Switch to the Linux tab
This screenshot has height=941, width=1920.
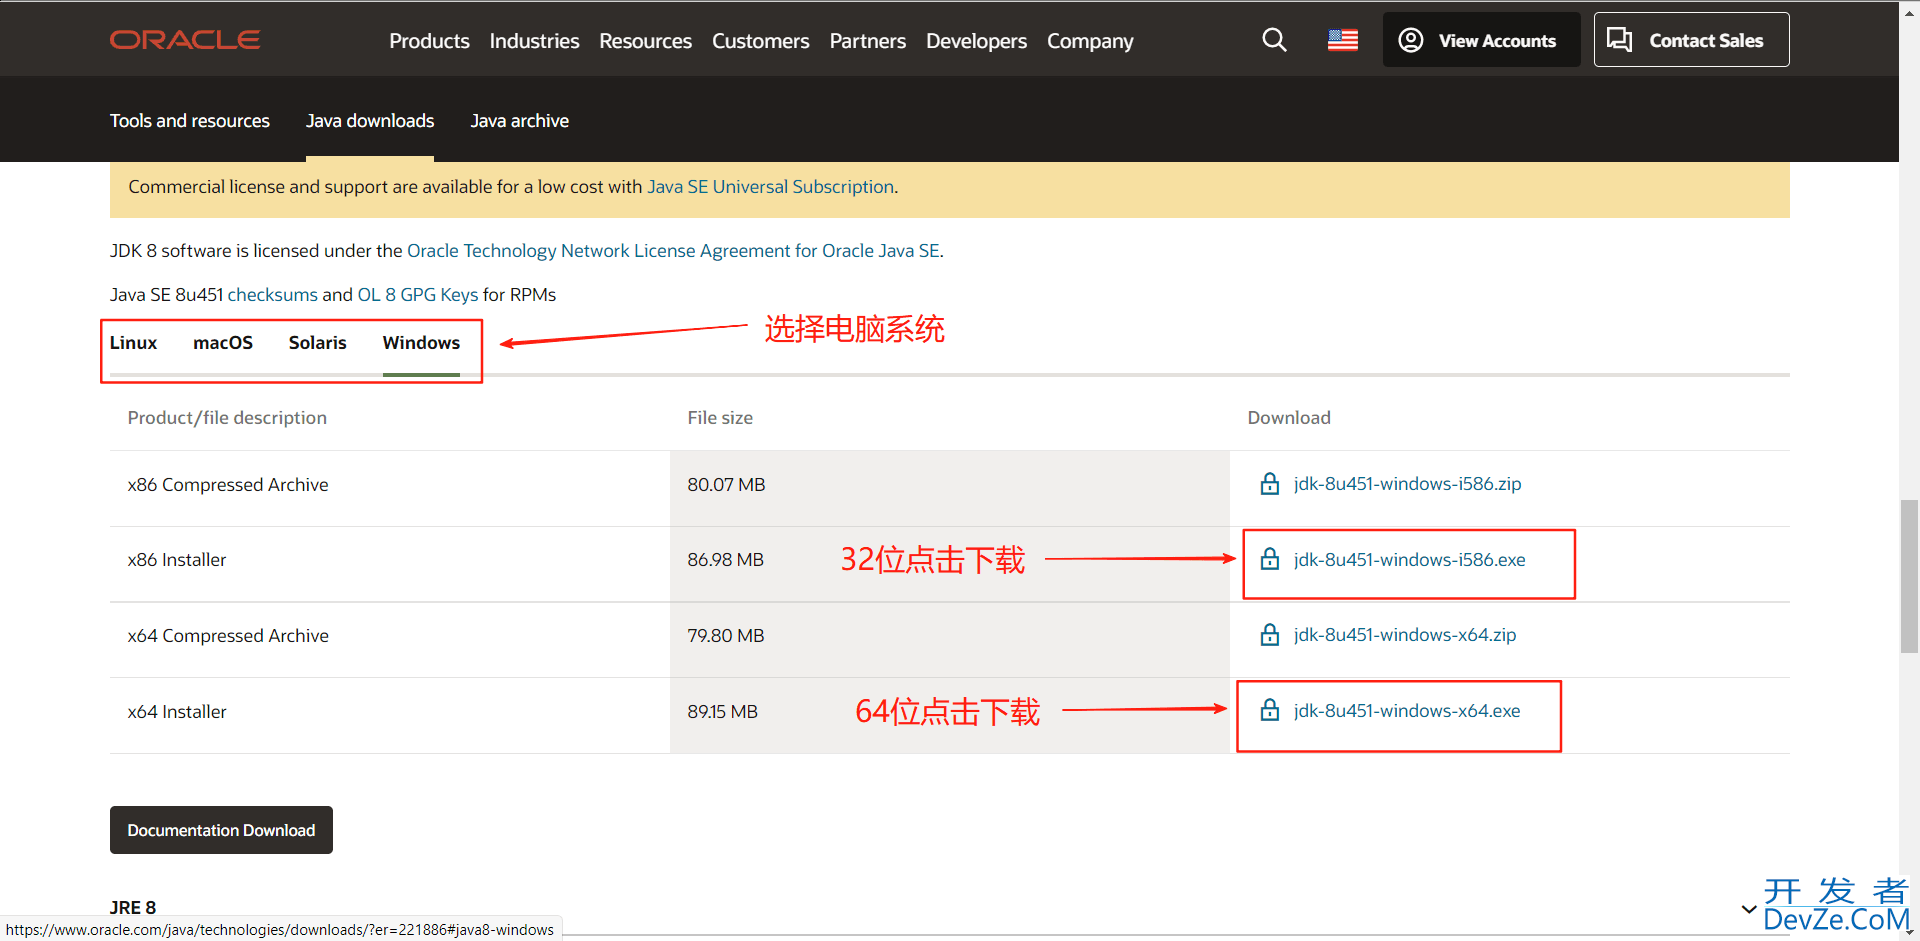click(133, 343)
